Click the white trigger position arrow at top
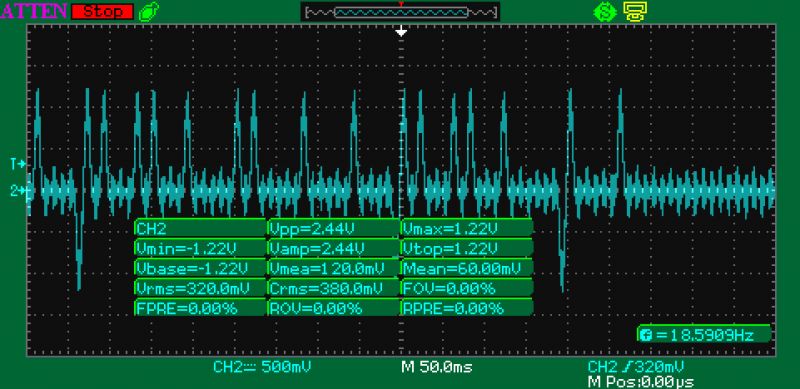800x389 pixels. (402, 32)
